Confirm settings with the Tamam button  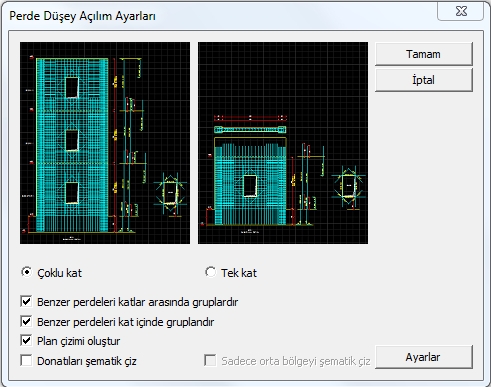tap(424, 54)
